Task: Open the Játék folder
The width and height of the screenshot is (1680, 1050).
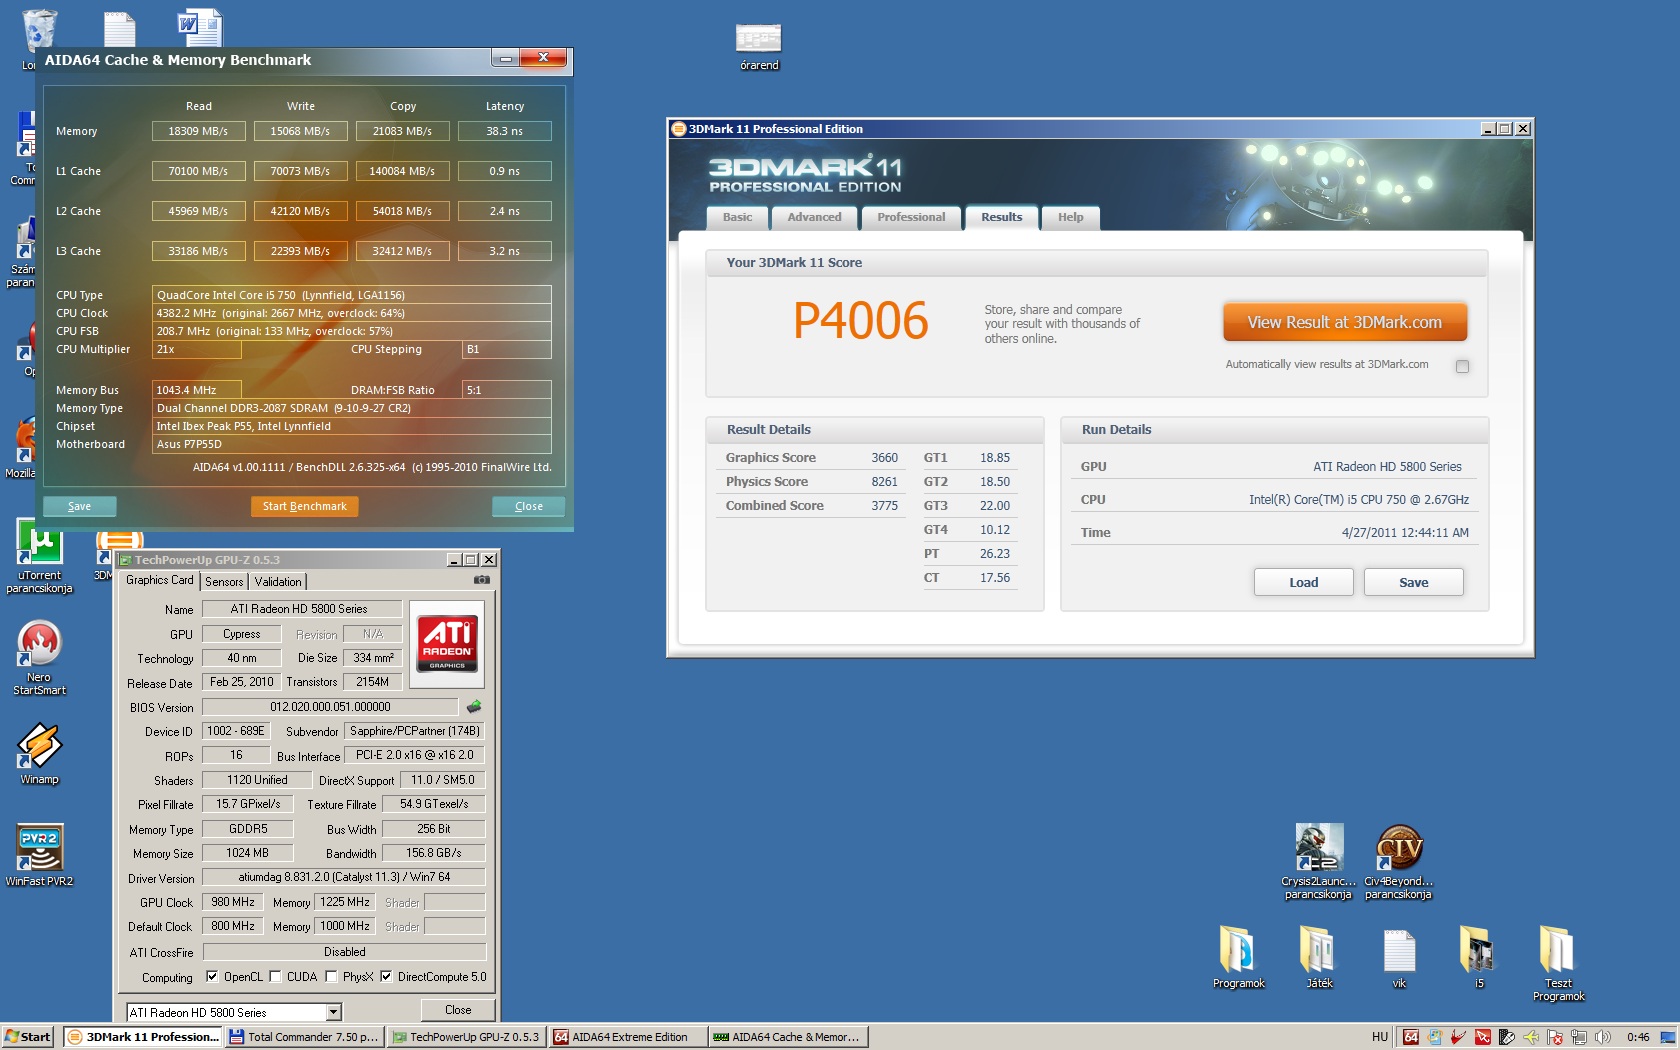Action: pyautogui.click(x=1319, y=956)
